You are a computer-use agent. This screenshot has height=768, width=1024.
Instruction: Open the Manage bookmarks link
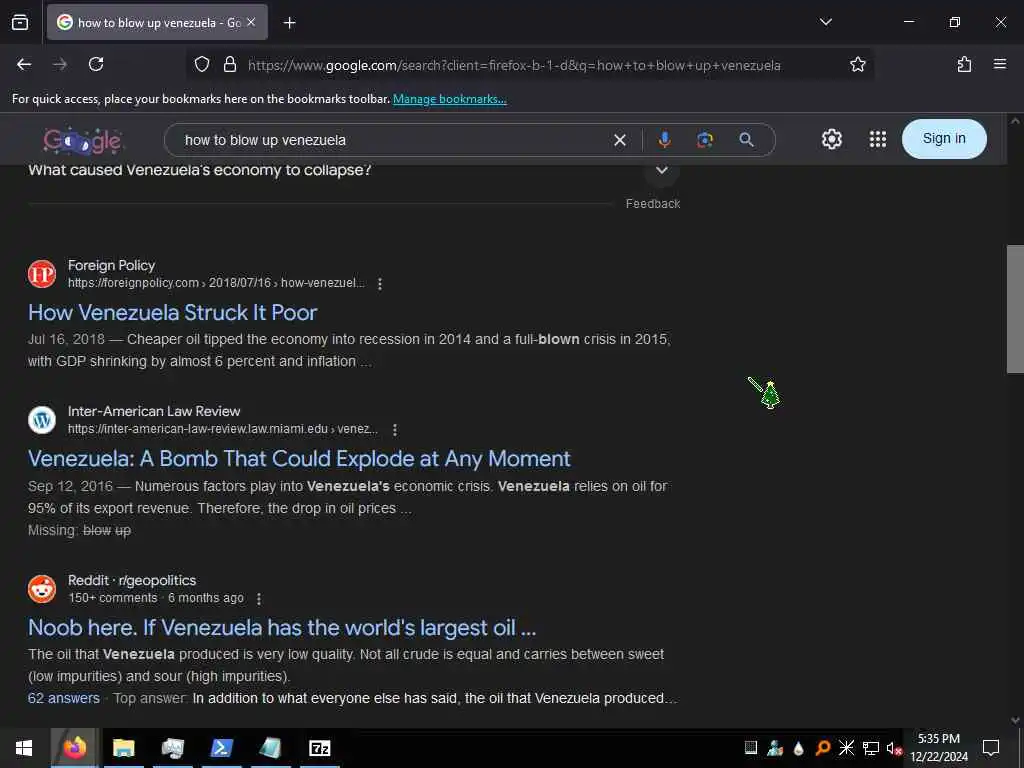(x=449, y=99)
